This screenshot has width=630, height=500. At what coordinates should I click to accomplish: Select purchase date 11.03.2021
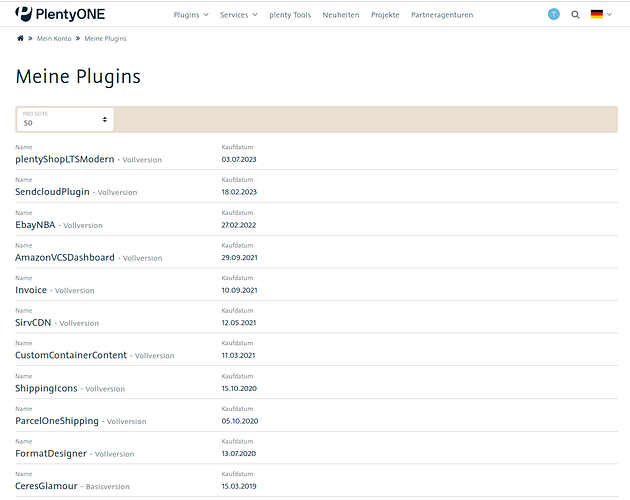pyautogui.click(x=238, y=355)
